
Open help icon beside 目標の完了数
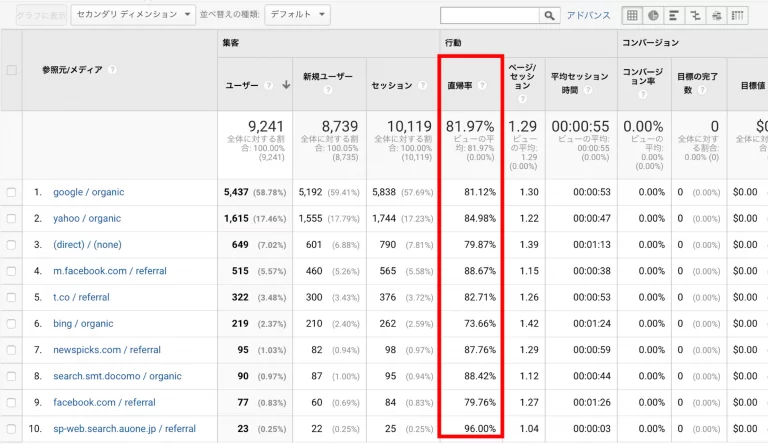tap(702, 90)
